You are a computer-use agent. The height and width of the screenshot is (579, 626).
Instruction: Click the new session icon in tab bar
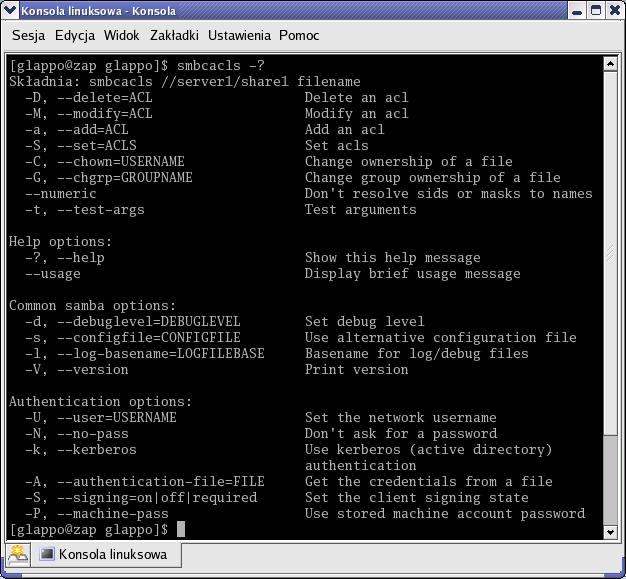point(17,554)
